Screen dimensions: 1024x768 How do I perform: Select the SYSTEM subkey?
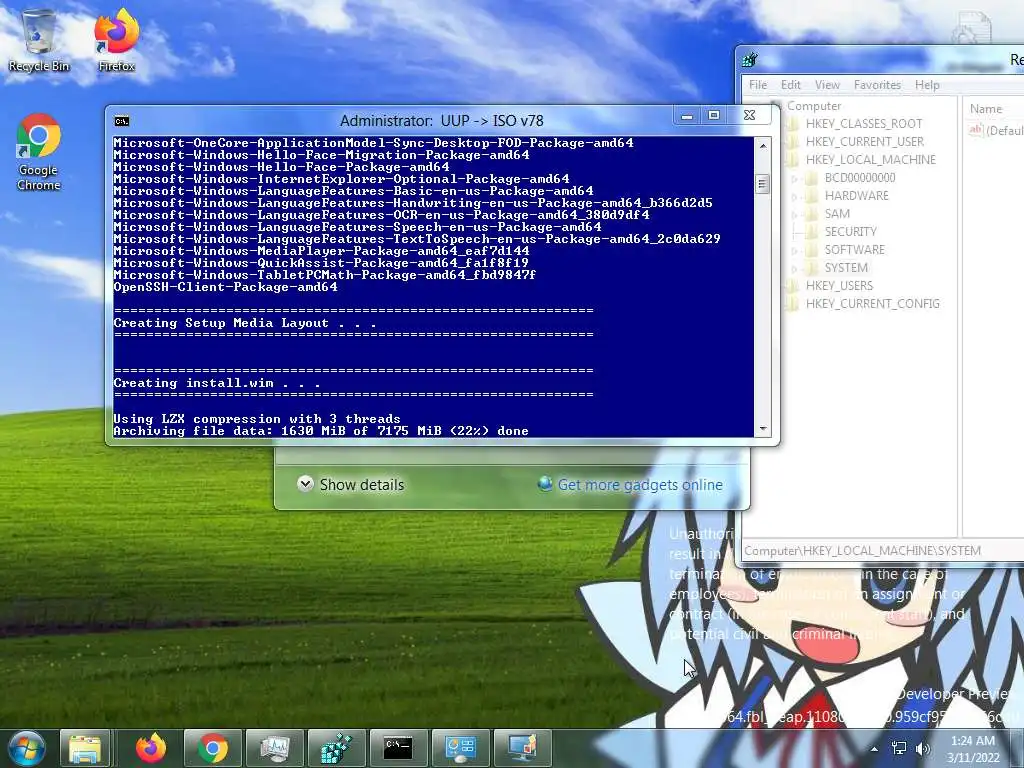[x=846, y=268]
